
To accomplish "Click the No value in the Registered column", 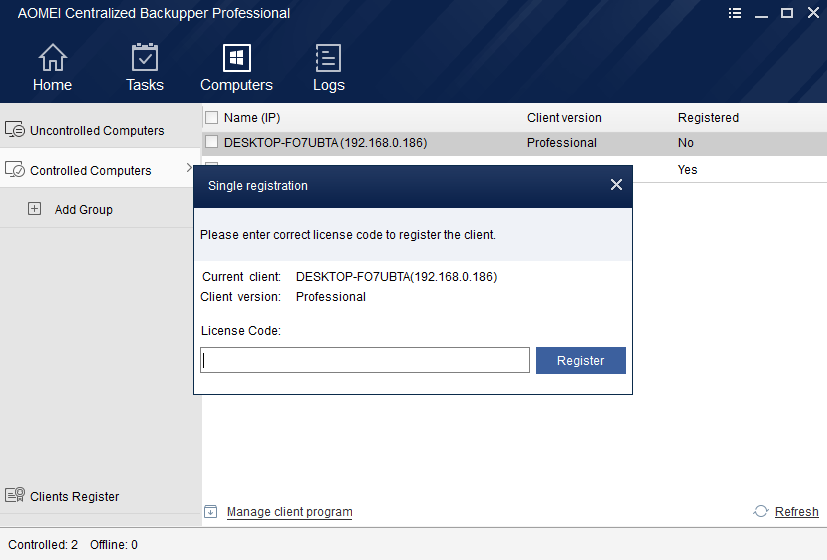I will [x=686, y=143].
